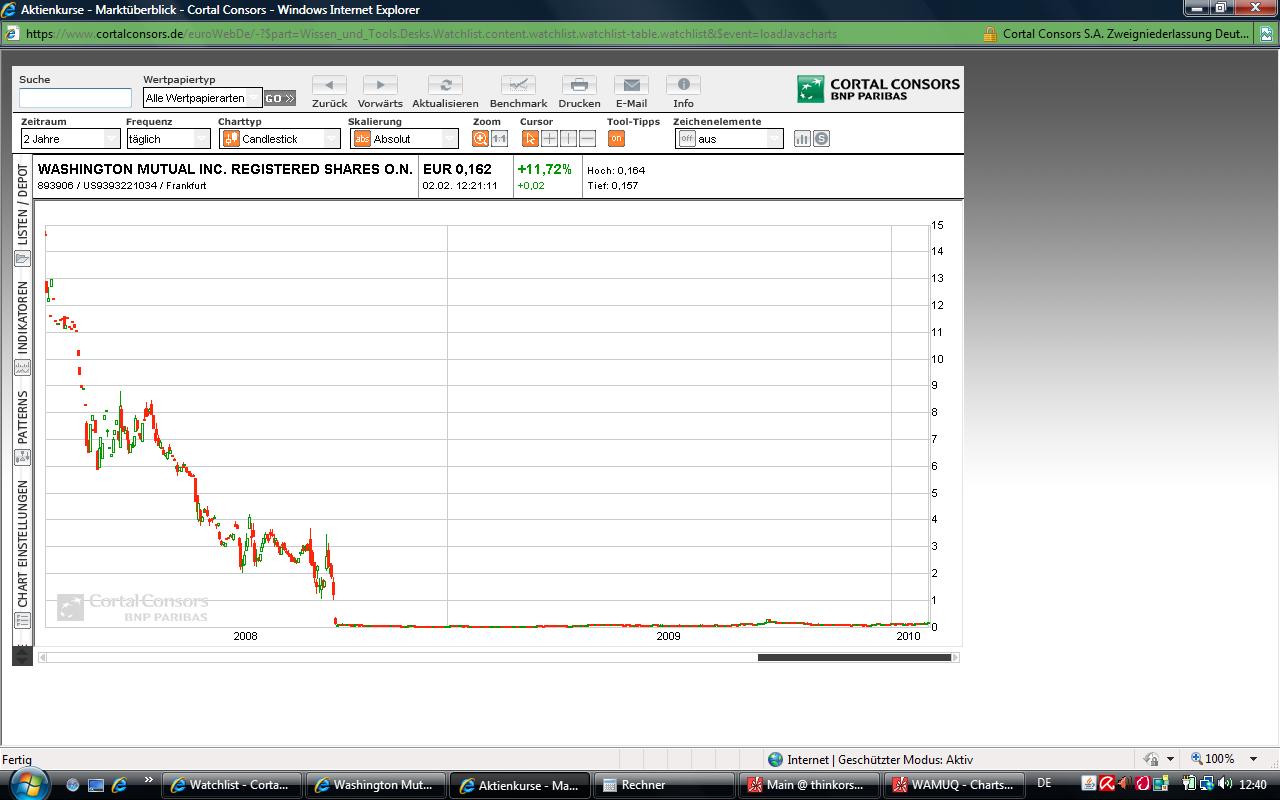Select the crosshair cursor mode

549,139
